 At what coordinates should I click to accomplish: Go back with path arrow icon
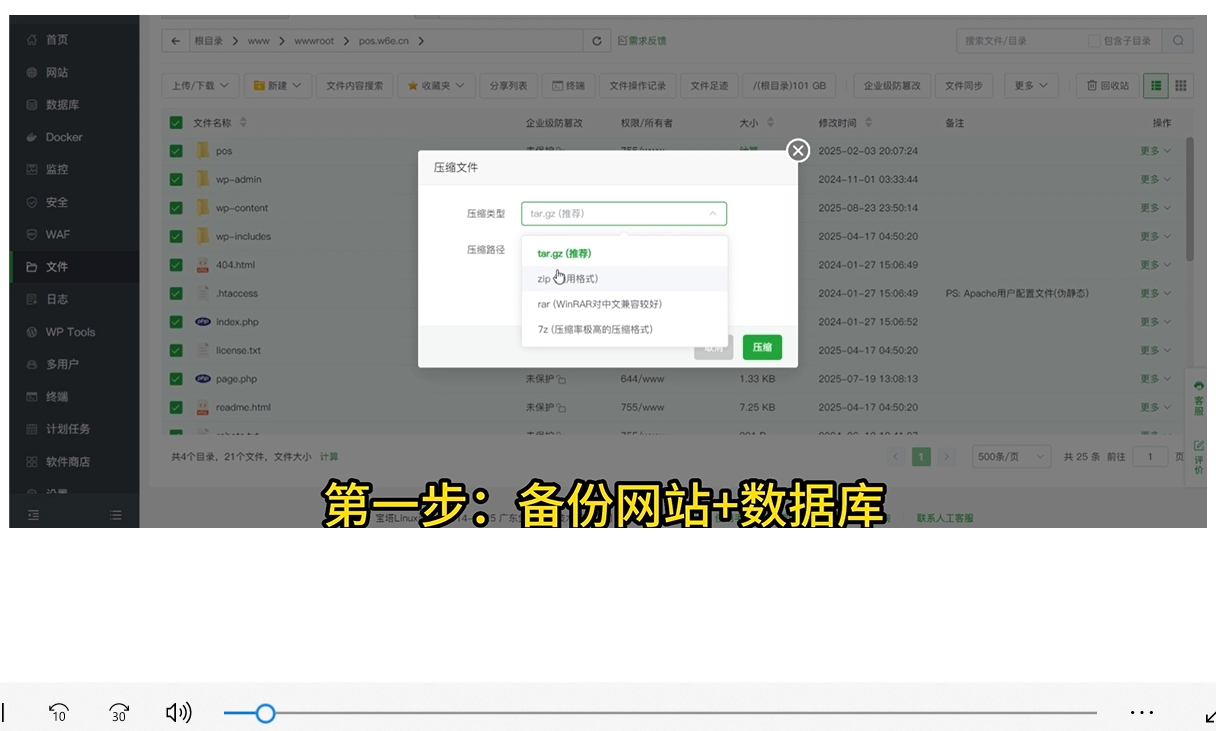(176, 41)
